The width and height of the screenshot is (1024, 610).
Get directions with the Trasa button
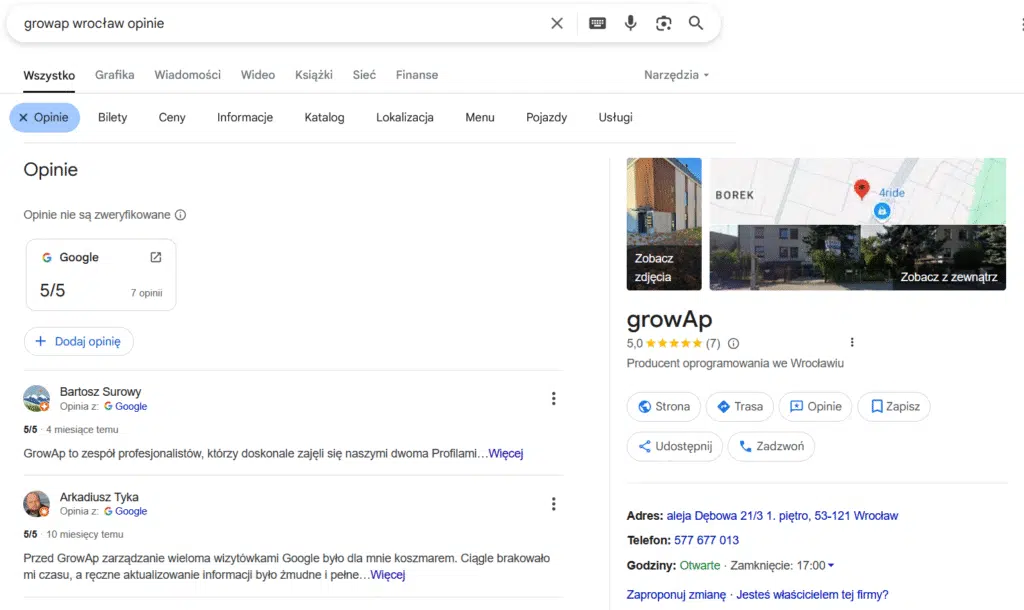tap(739, 406)
